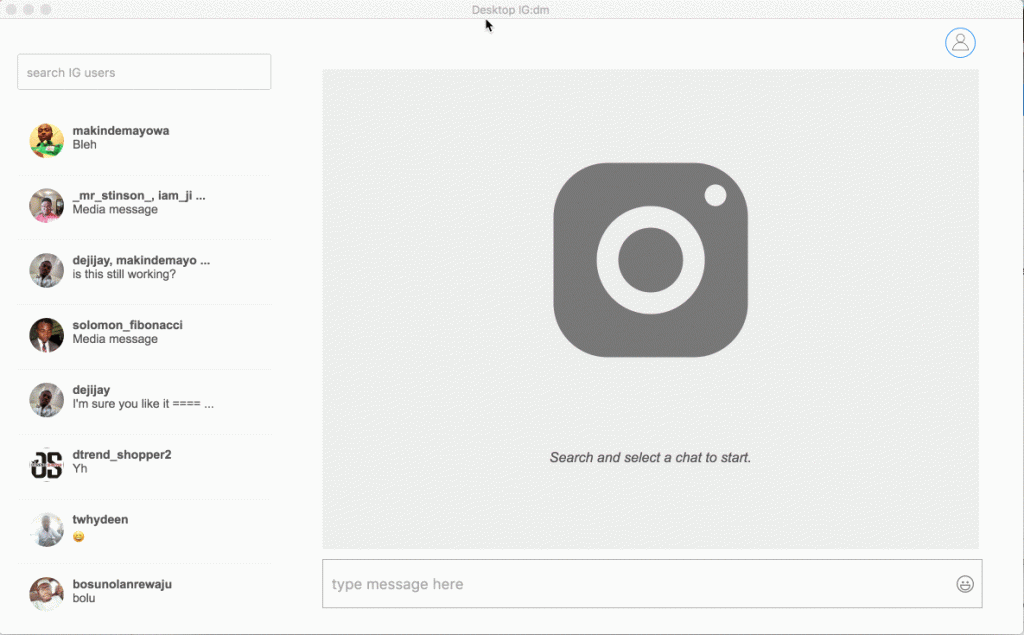Click bosunolanrewaju's avatar picture

[x=46, y=591]
